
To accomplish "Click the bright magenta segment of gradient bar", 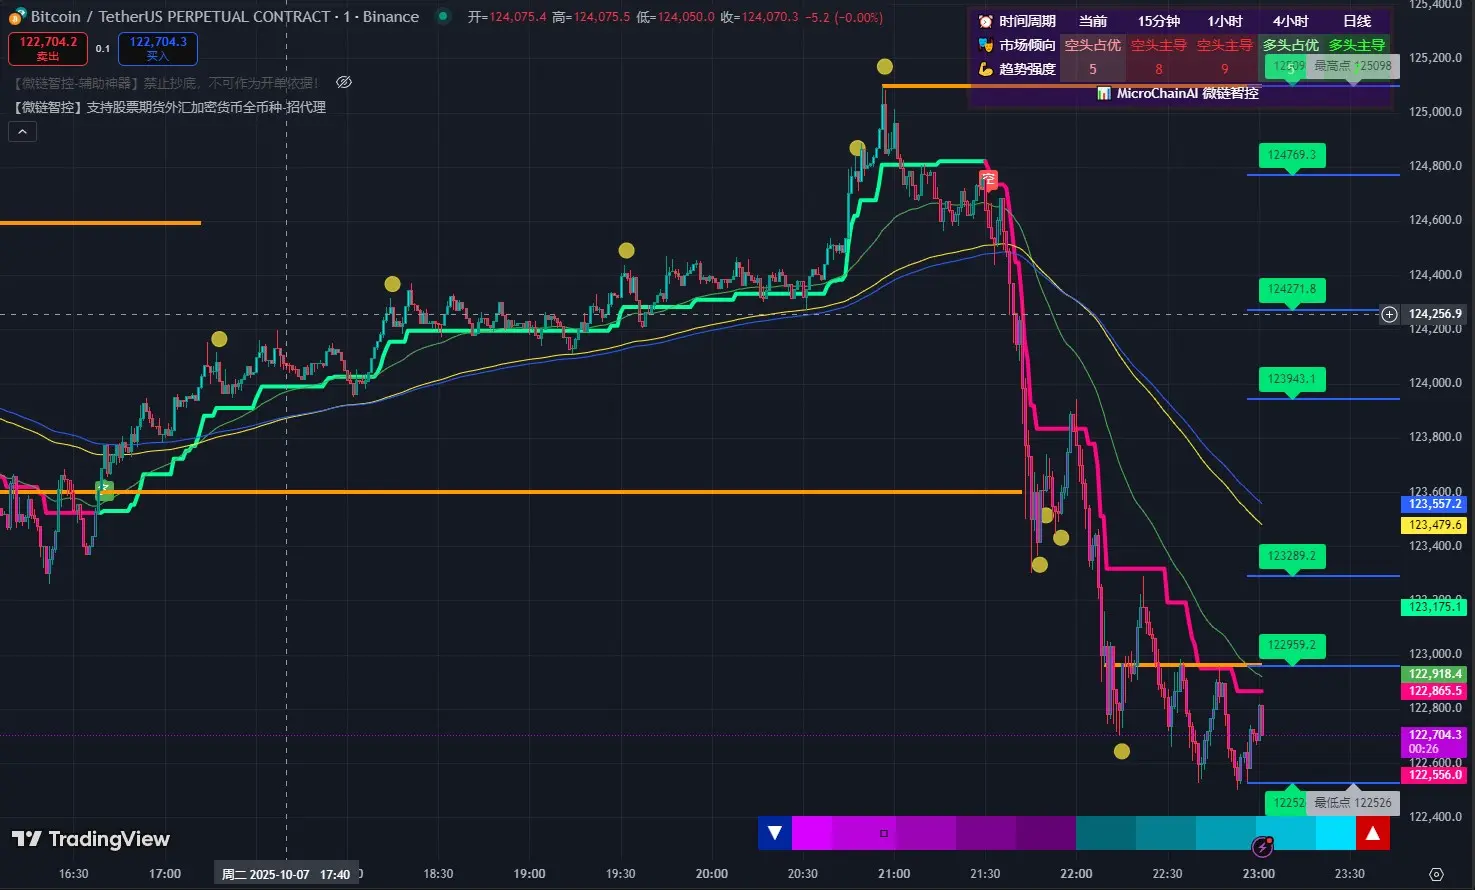I will click(812, 833).
